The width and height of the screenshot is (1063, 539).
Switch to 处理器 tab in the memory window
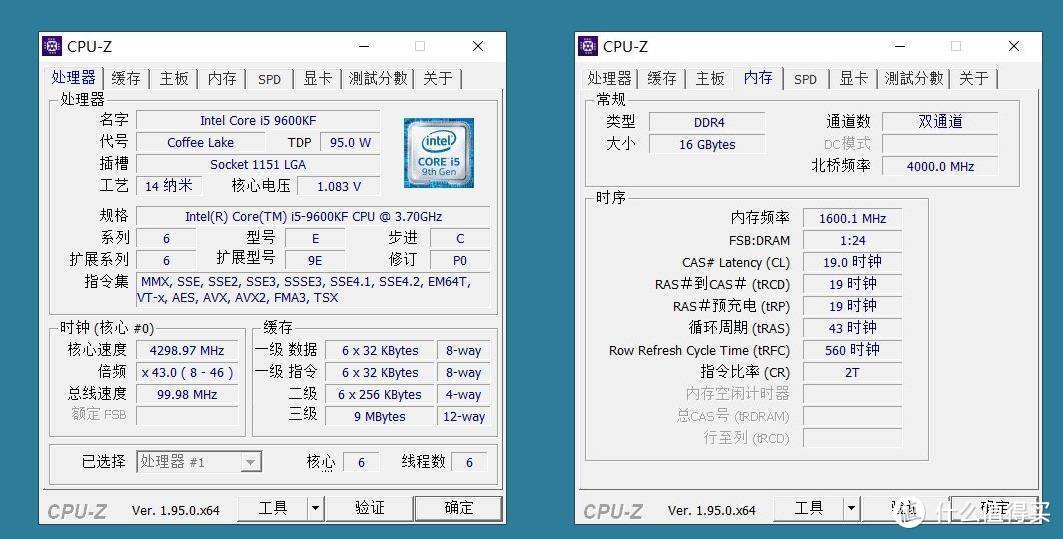(609, 79)
